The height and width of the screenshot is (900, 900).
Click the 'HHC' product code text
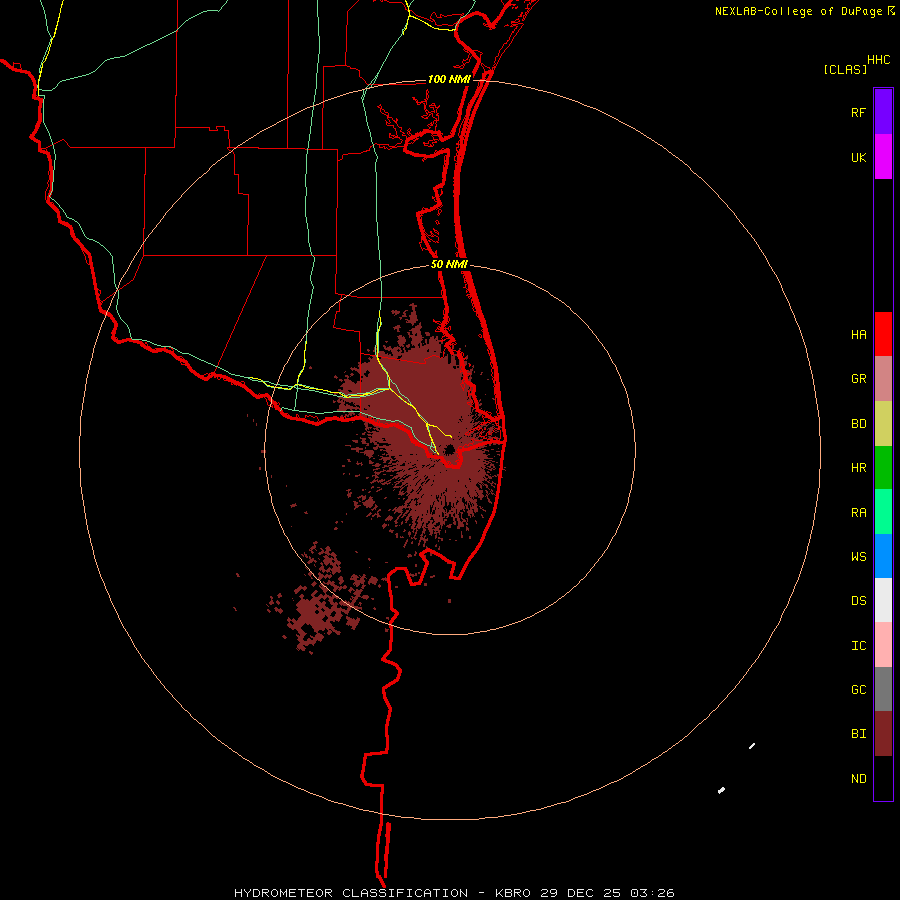pos(879,60)
